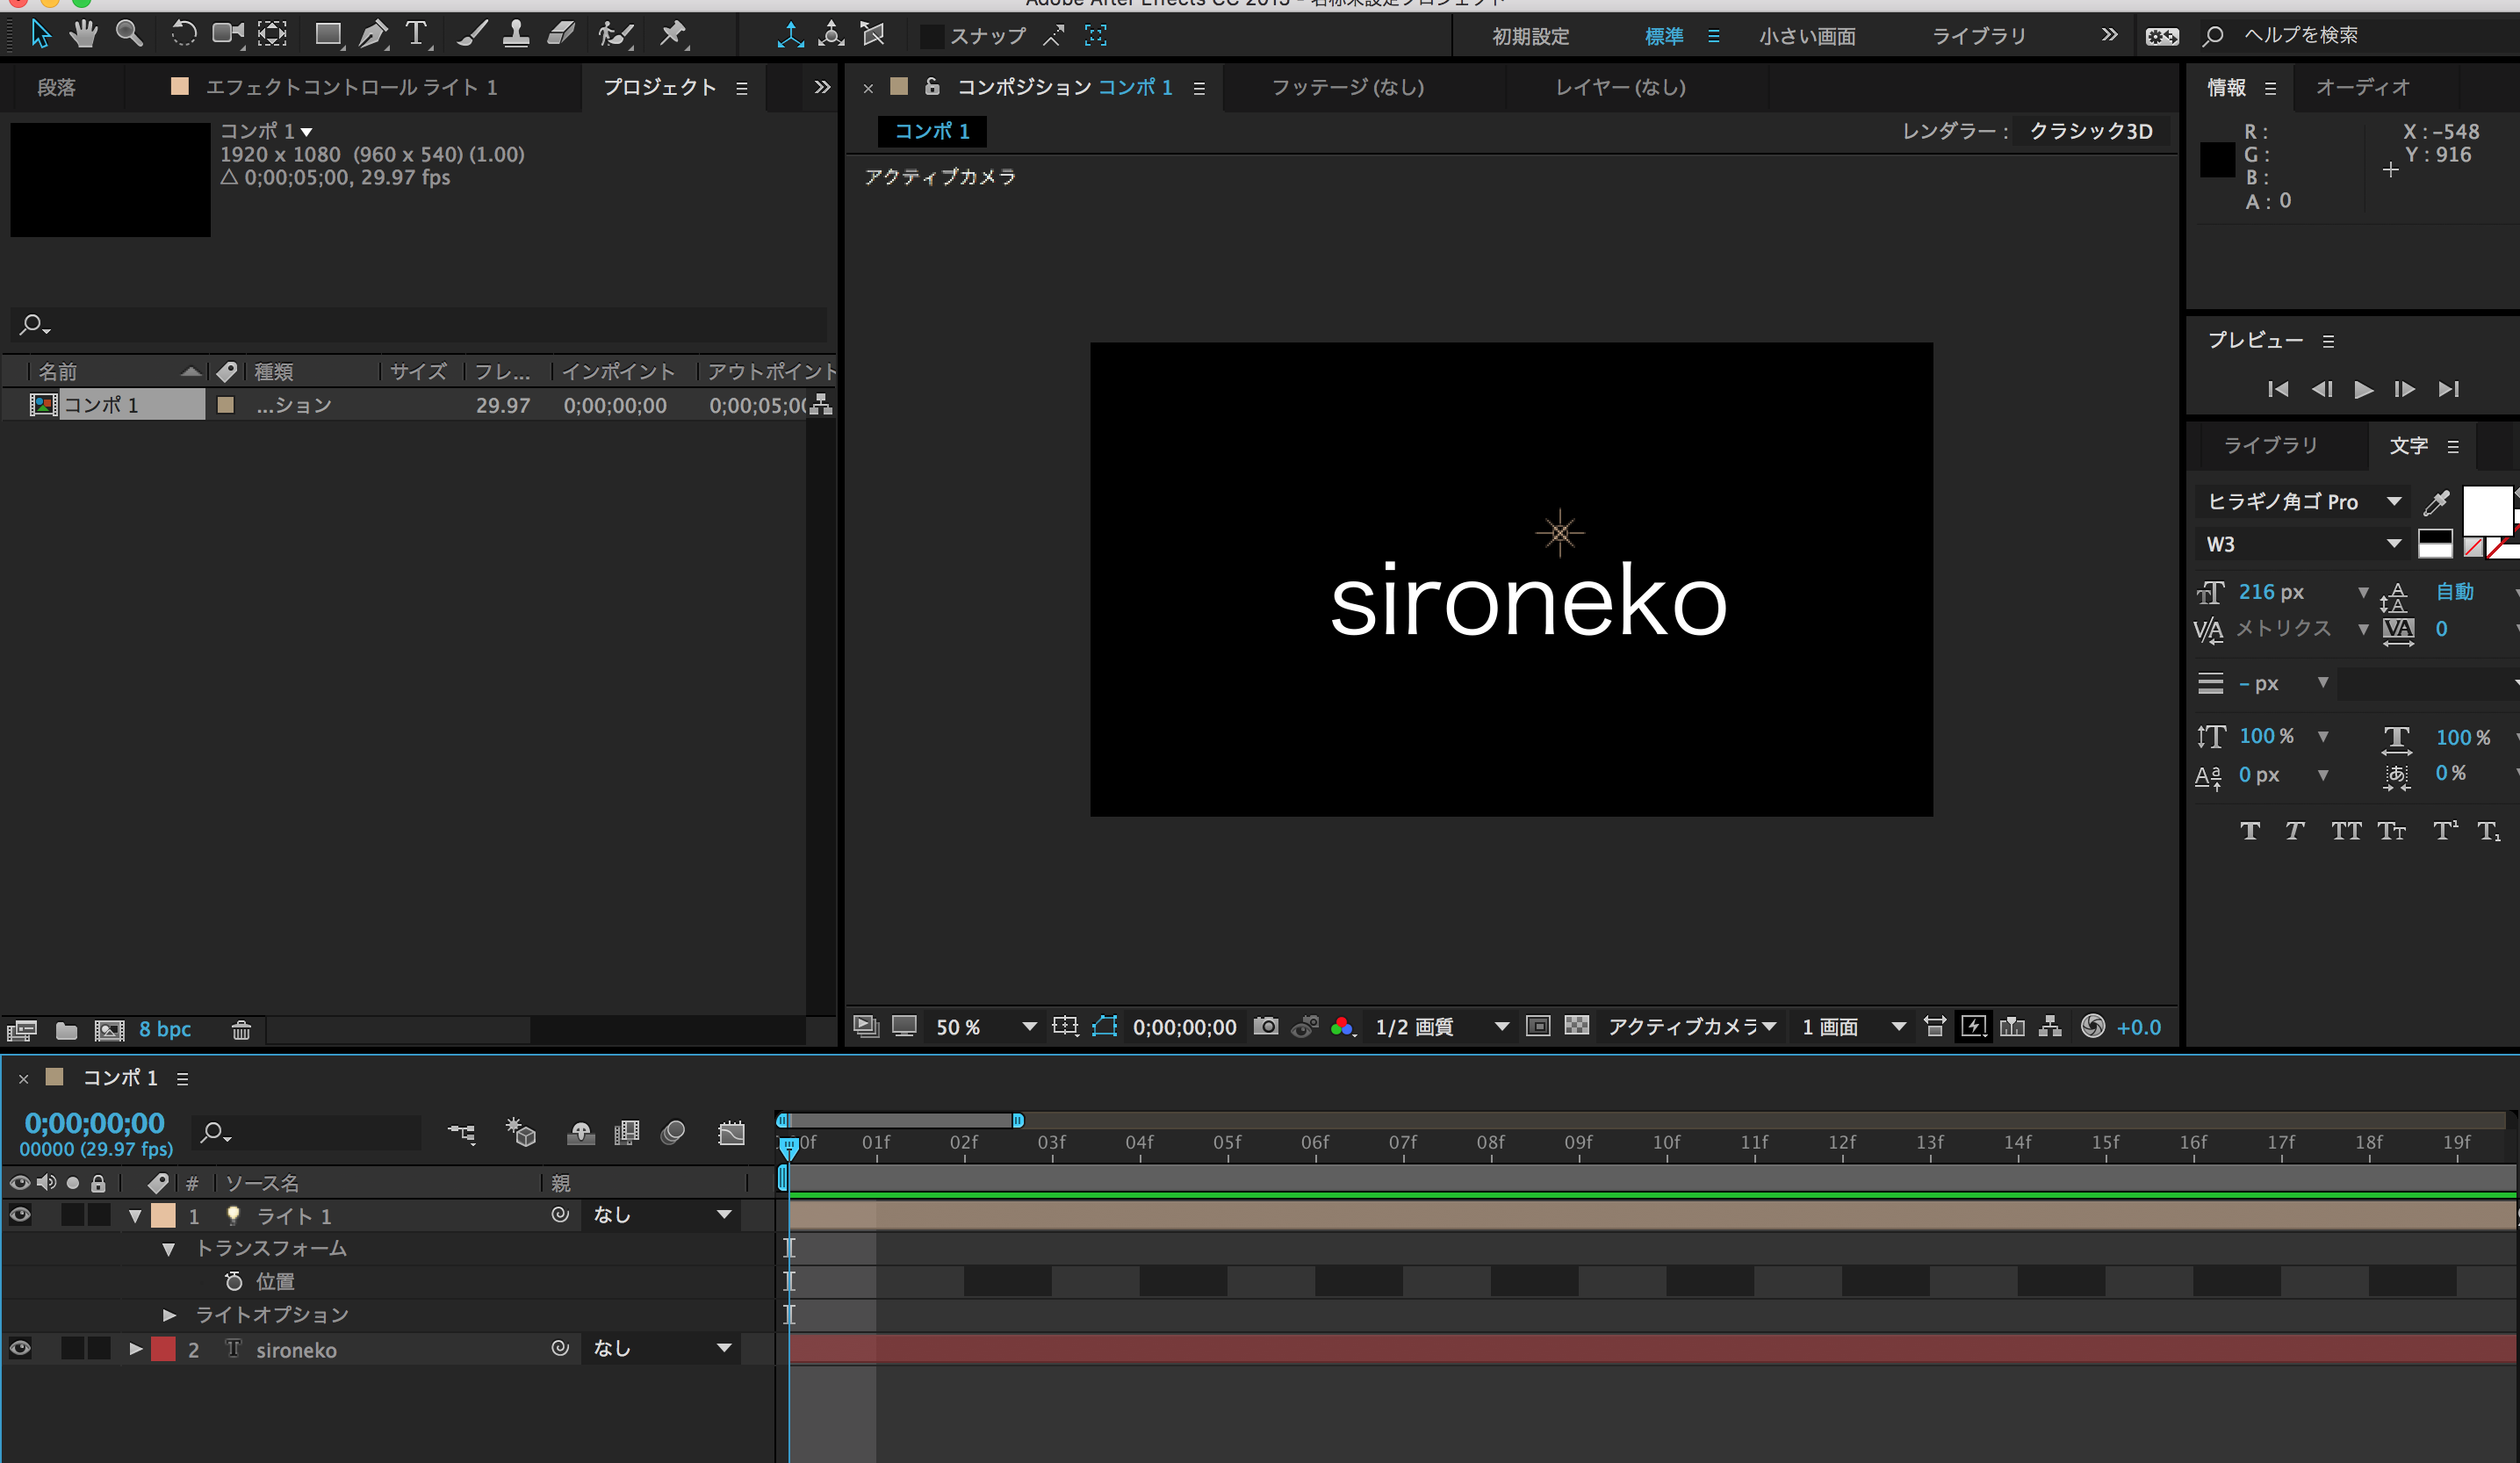Switch to the エフェクトコントロール ライト 1 tab
The width and height of the screenshot is (2520, 1463).
click(350, 88)
